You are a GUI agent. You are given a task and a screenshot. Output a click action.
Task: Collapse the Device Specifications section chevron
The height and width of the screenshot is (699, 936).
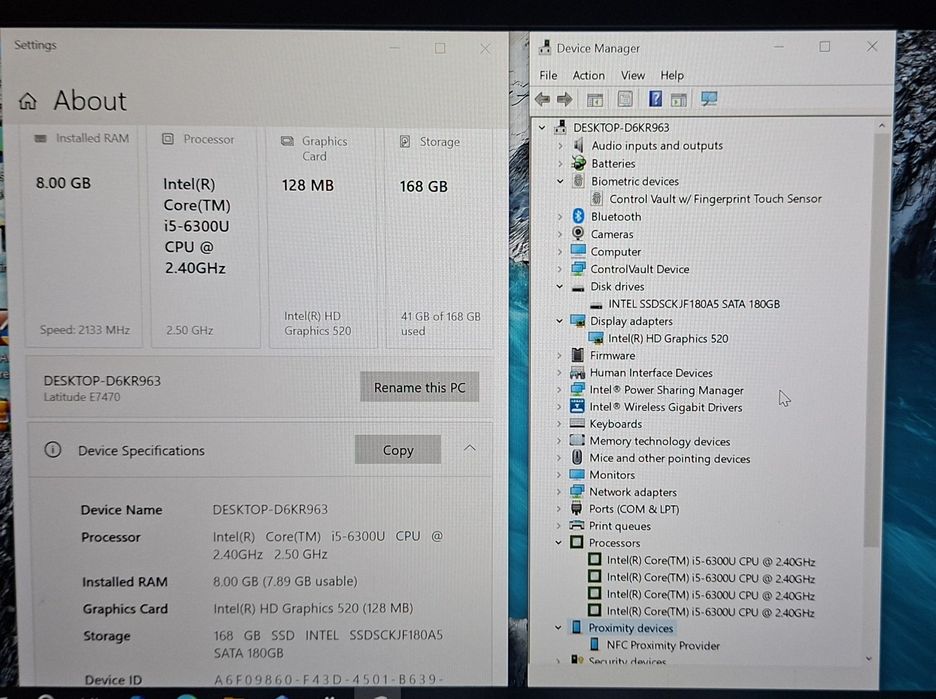click(470, 448)
